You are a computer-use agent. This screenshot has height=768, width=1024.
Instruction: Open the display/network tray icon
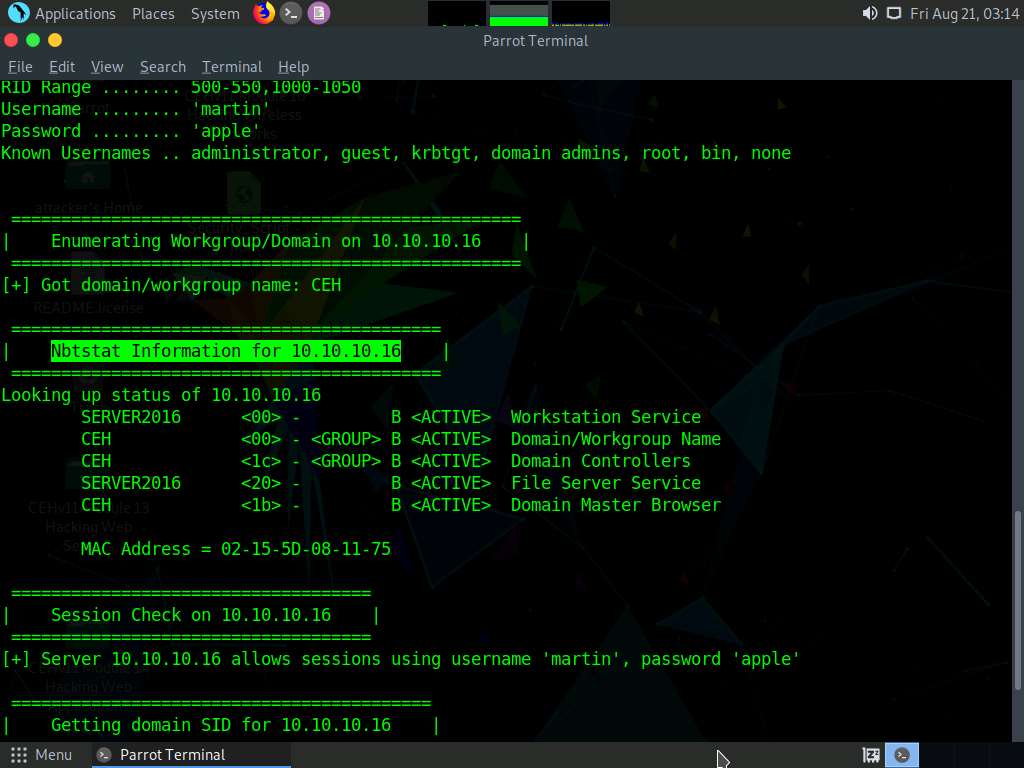coord(893,13)
